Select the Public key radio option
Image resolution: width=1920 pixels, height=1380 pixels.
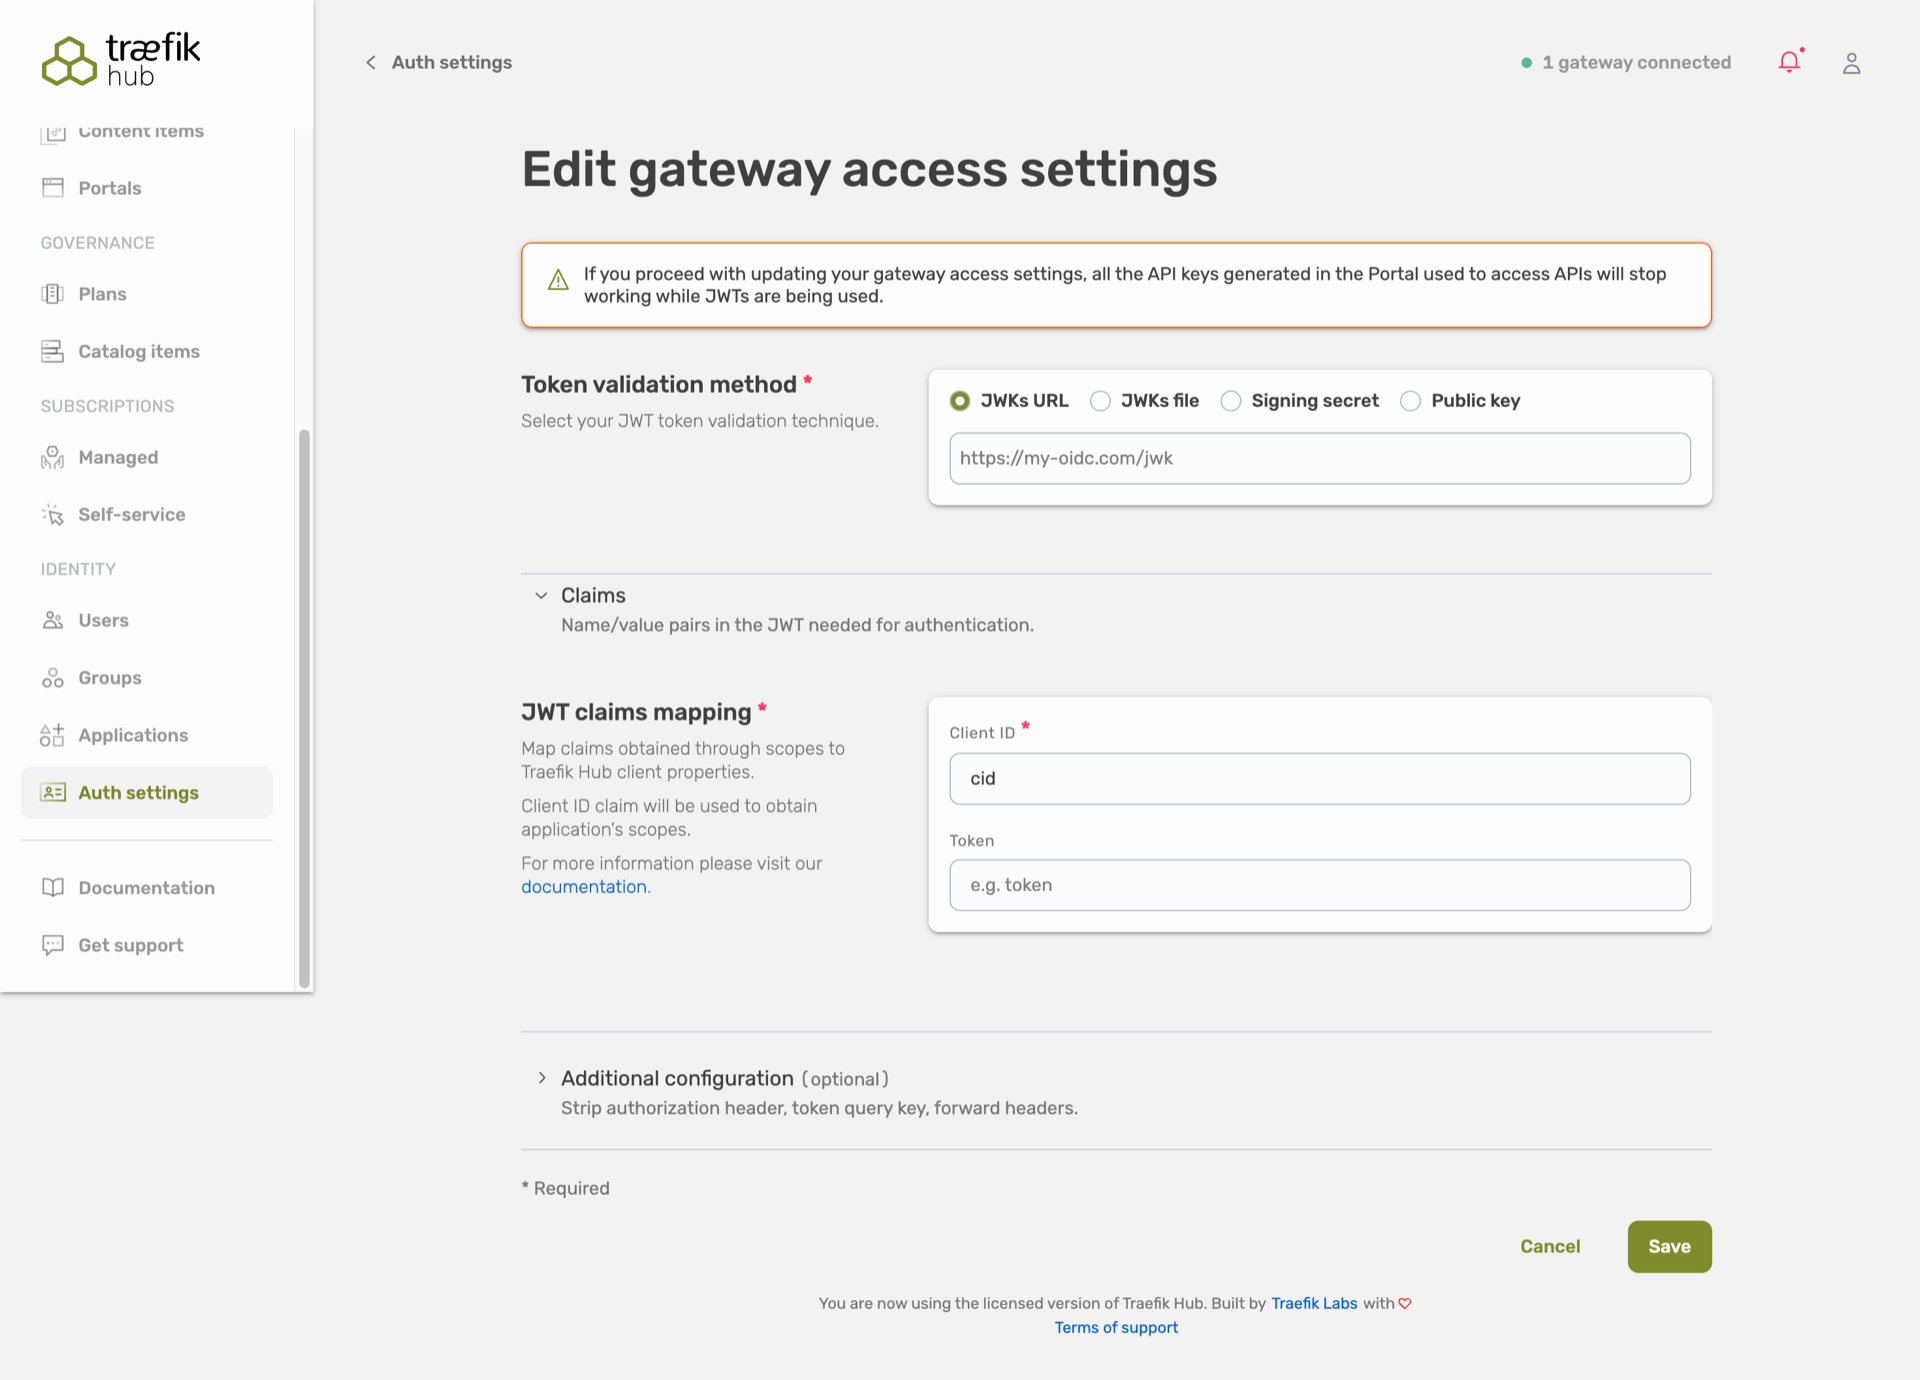click(1411, 401)
